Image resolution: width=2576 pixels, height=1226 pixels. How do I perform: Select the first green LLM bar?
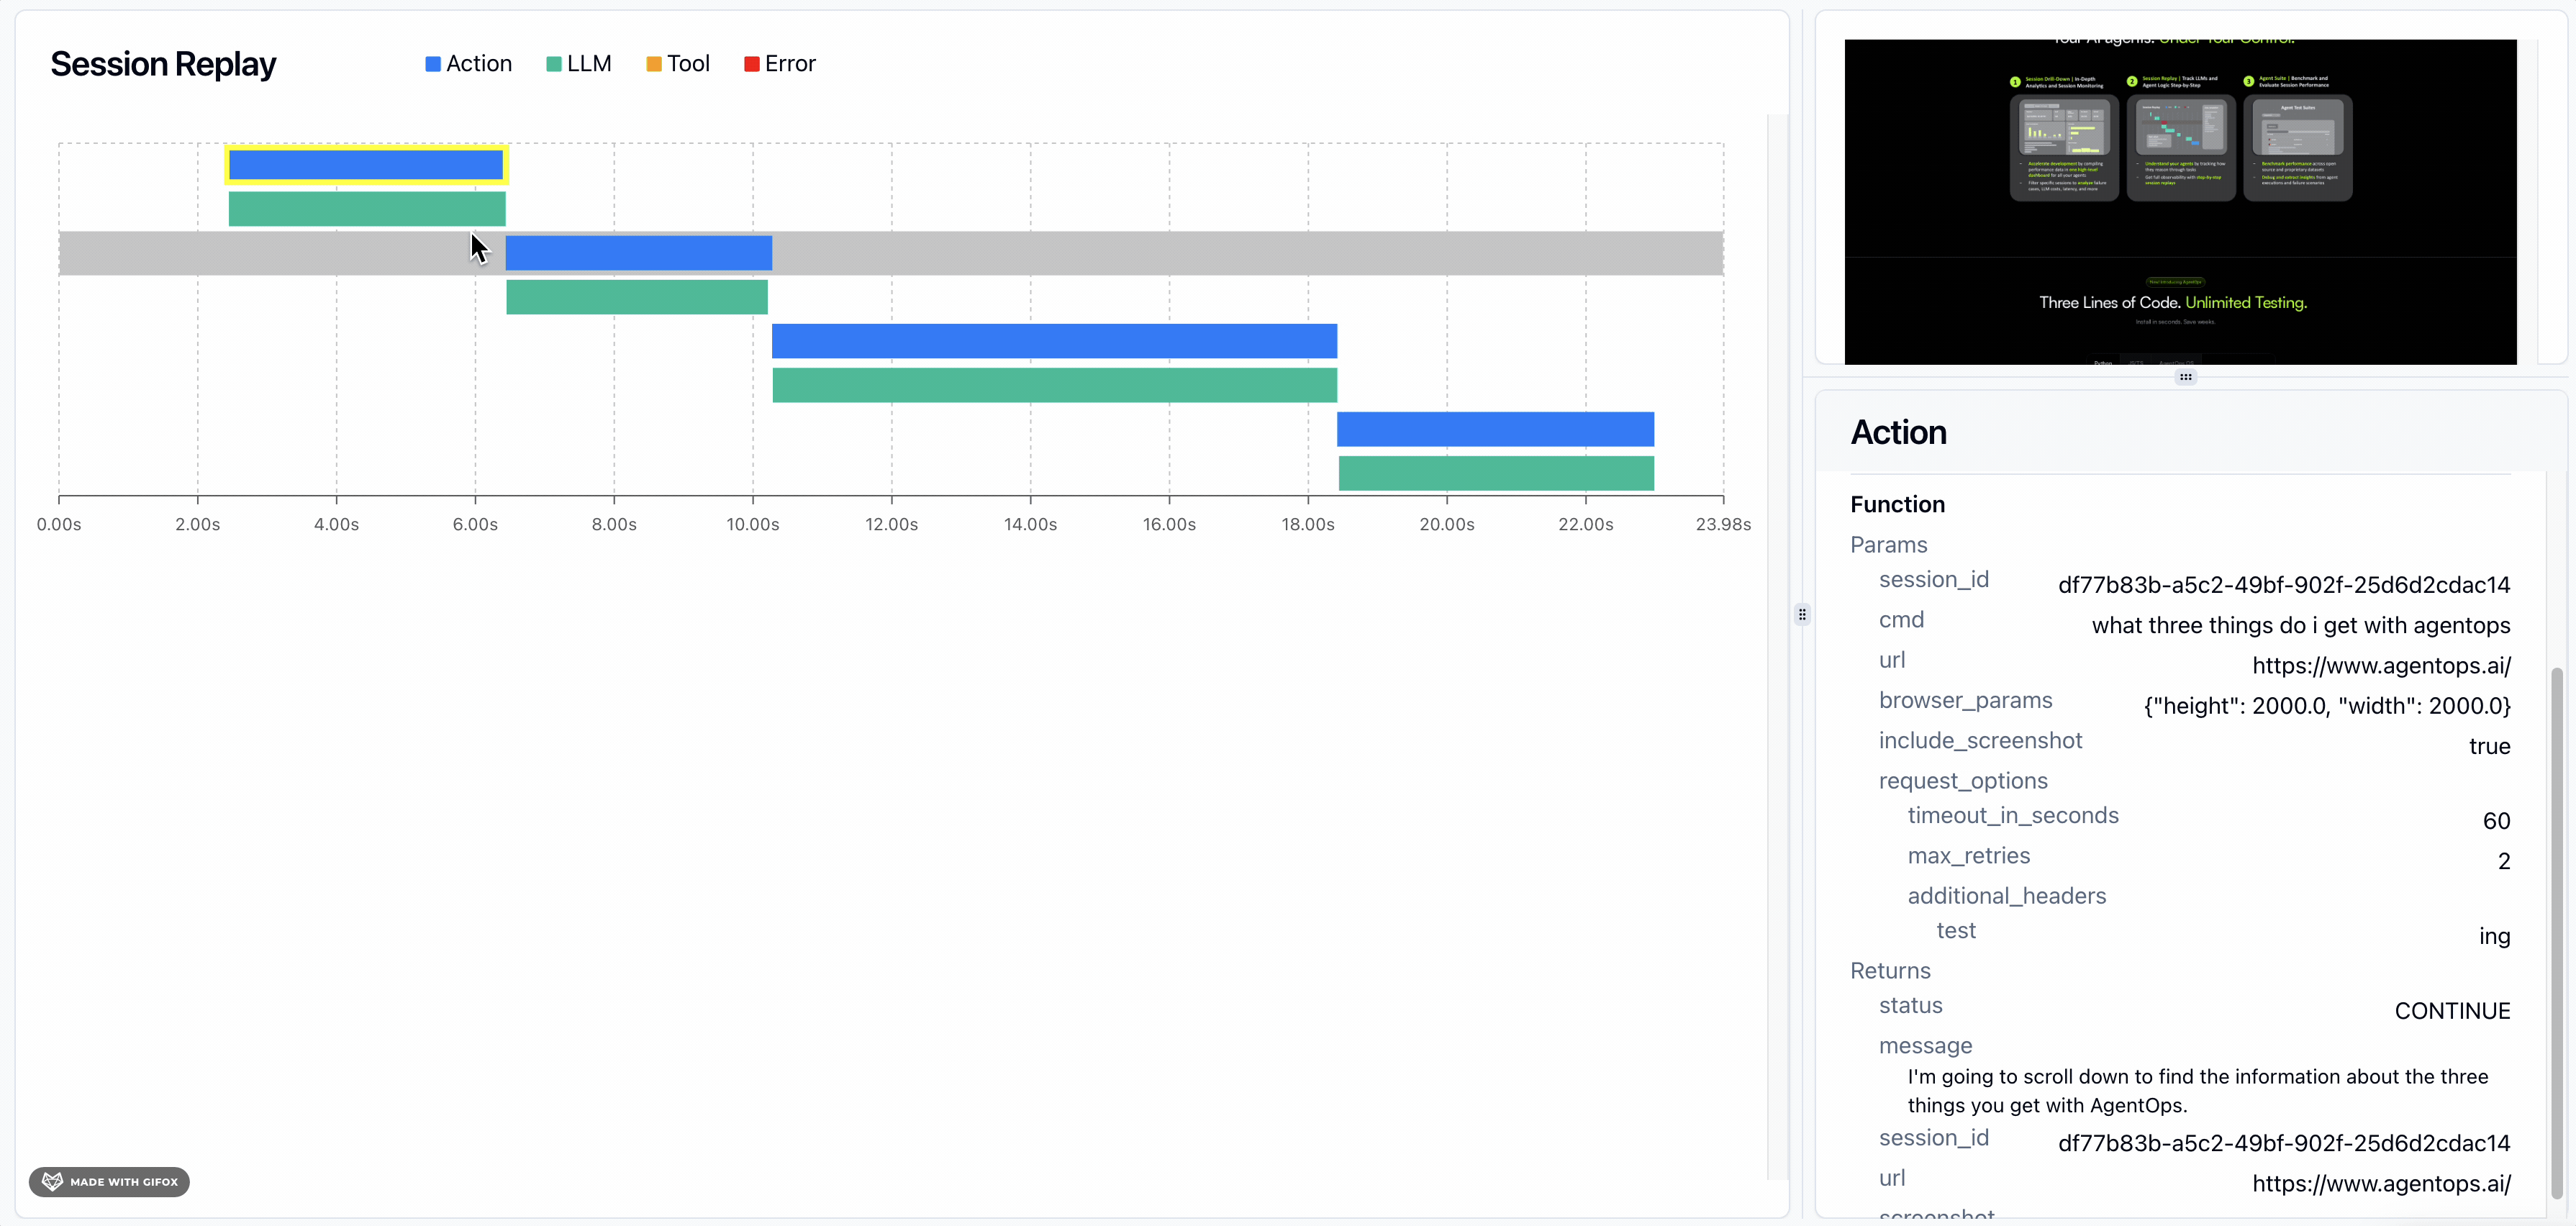click(366, 209)
